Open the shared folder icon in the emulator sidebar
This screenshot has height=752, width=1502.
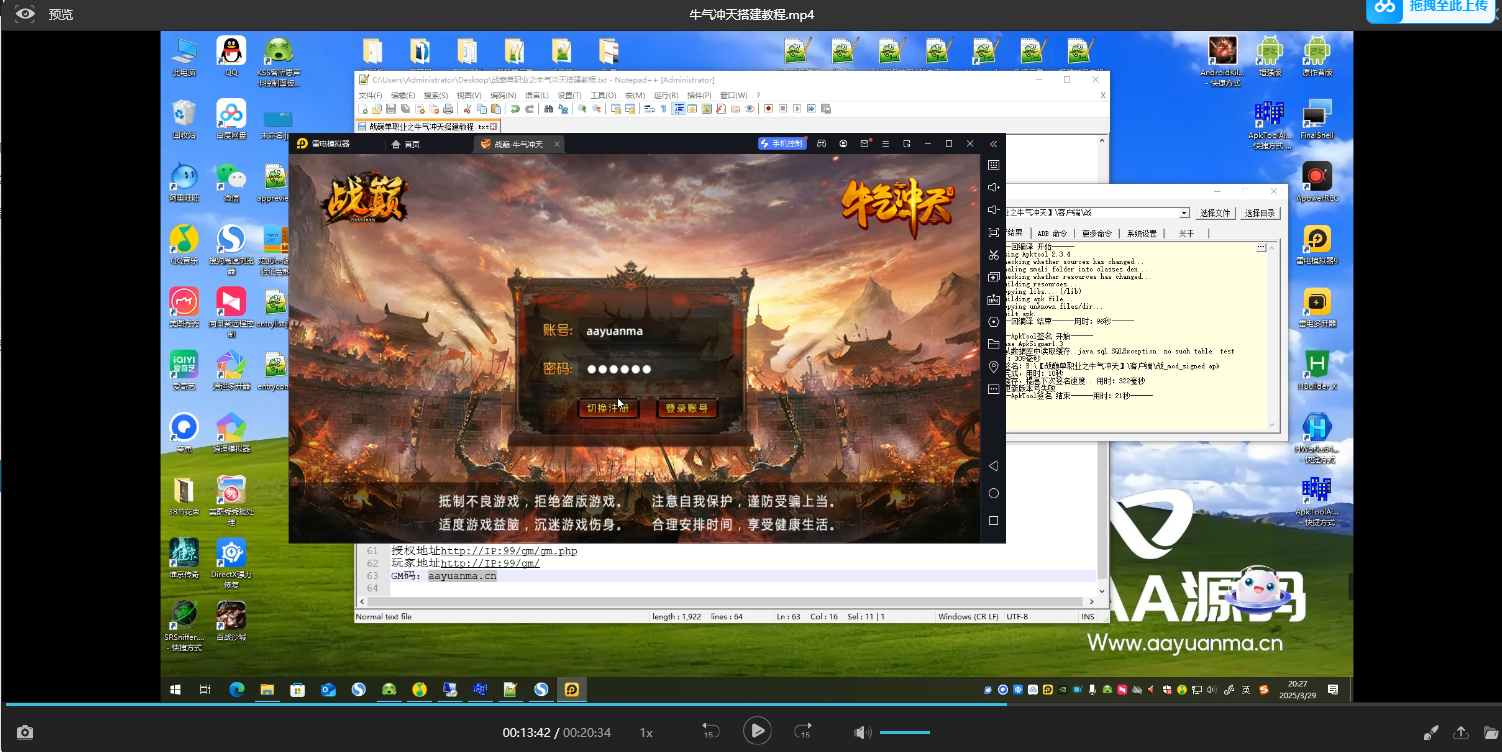993,344
